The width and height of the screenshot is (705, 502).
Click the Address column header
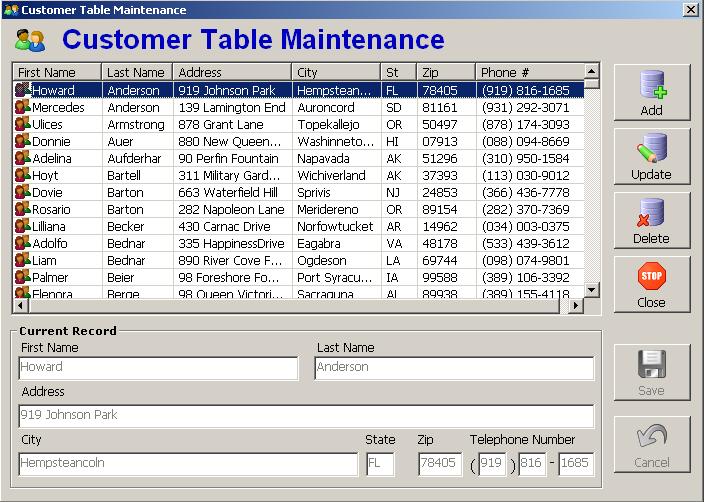232,72
